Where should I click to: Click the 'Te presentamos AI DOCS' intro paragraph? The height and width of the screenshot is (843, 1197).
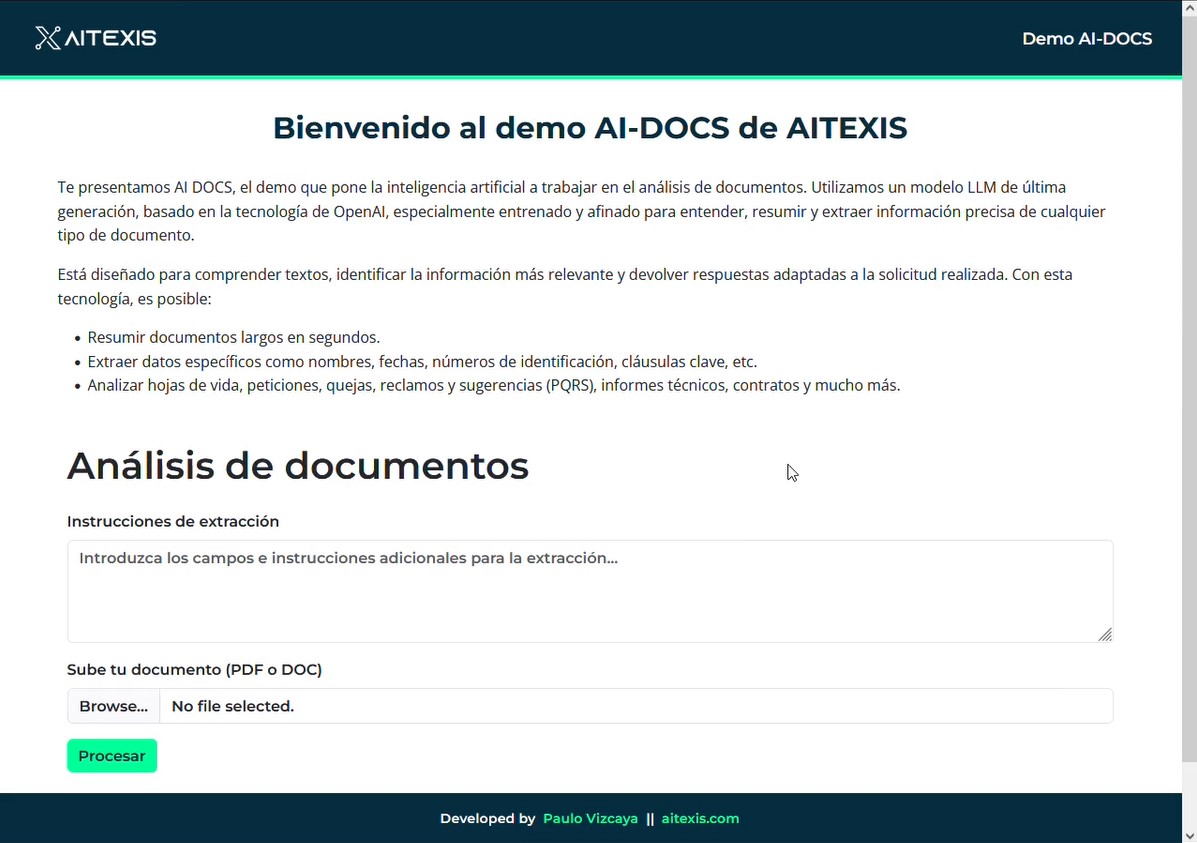point(582,212)
